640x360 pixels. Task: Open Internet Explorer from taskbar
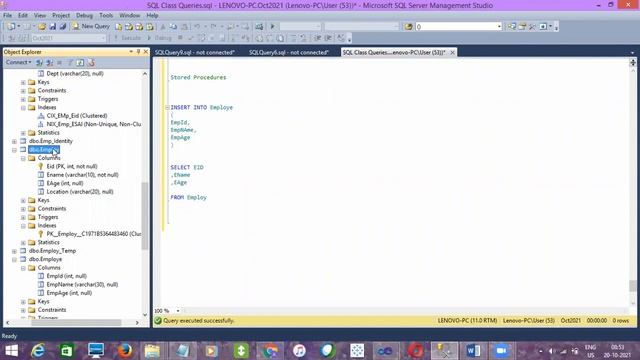click(38, 350)
